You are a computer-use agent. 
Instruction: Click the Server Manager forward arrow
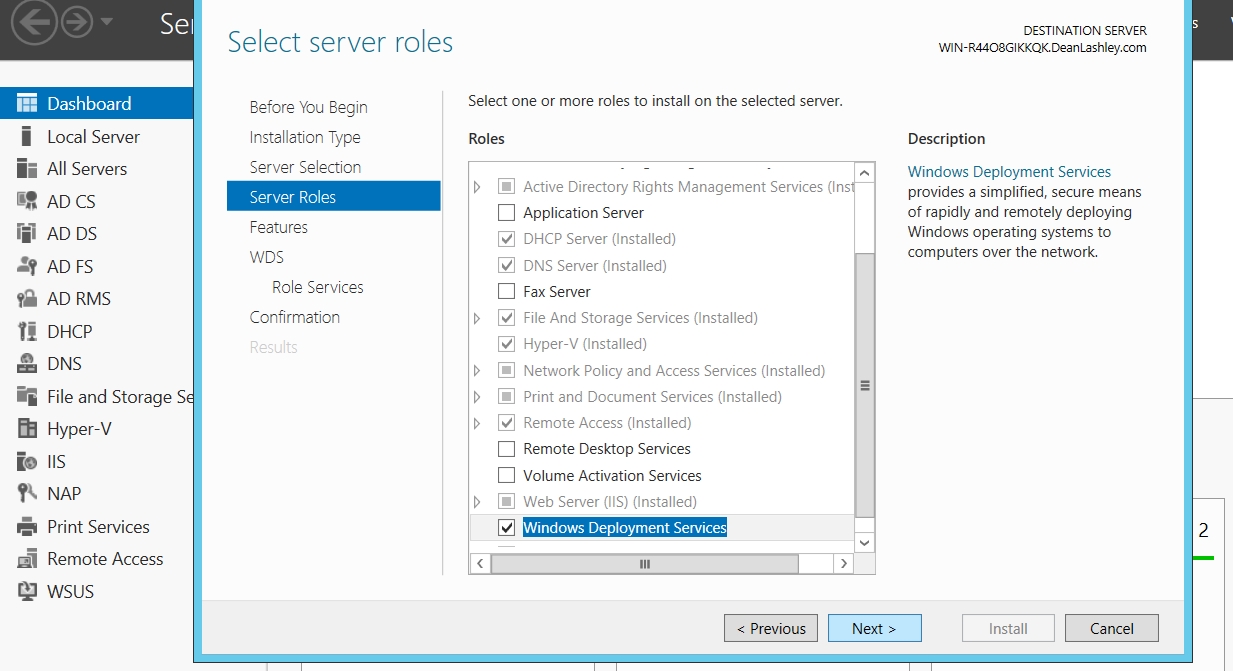point(77,23)
